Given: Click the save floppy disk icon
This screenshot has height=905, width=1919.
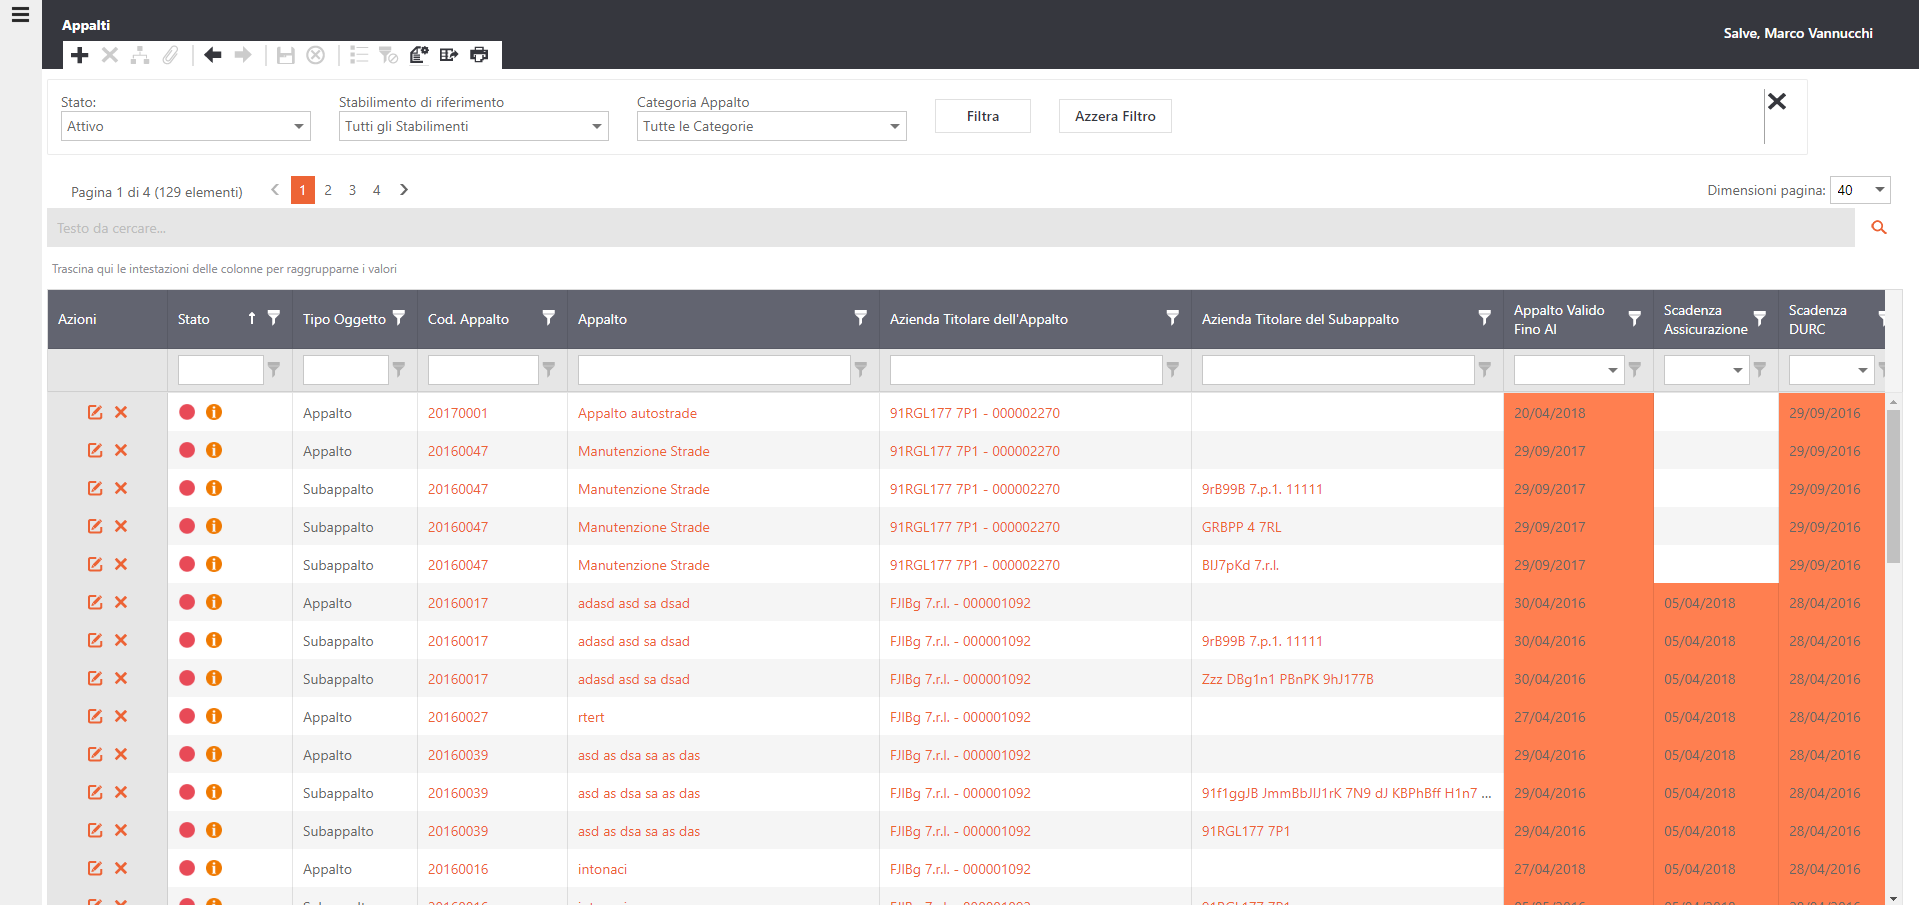Looking at the screenshot, I should tap(286, 55).
